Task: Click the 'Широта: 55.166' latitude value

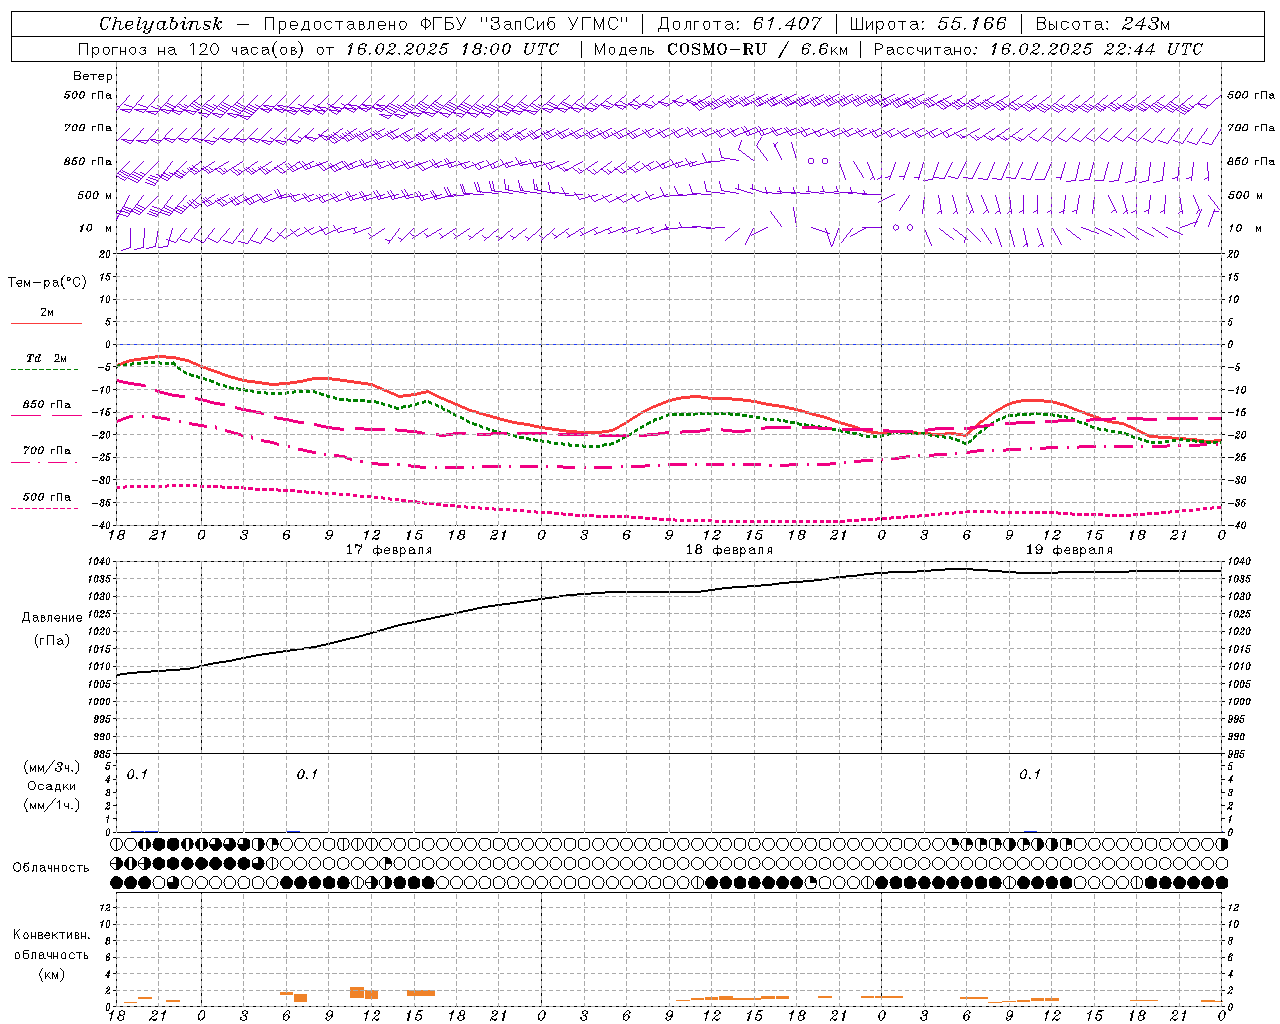Action: click(x=927, y=24)
